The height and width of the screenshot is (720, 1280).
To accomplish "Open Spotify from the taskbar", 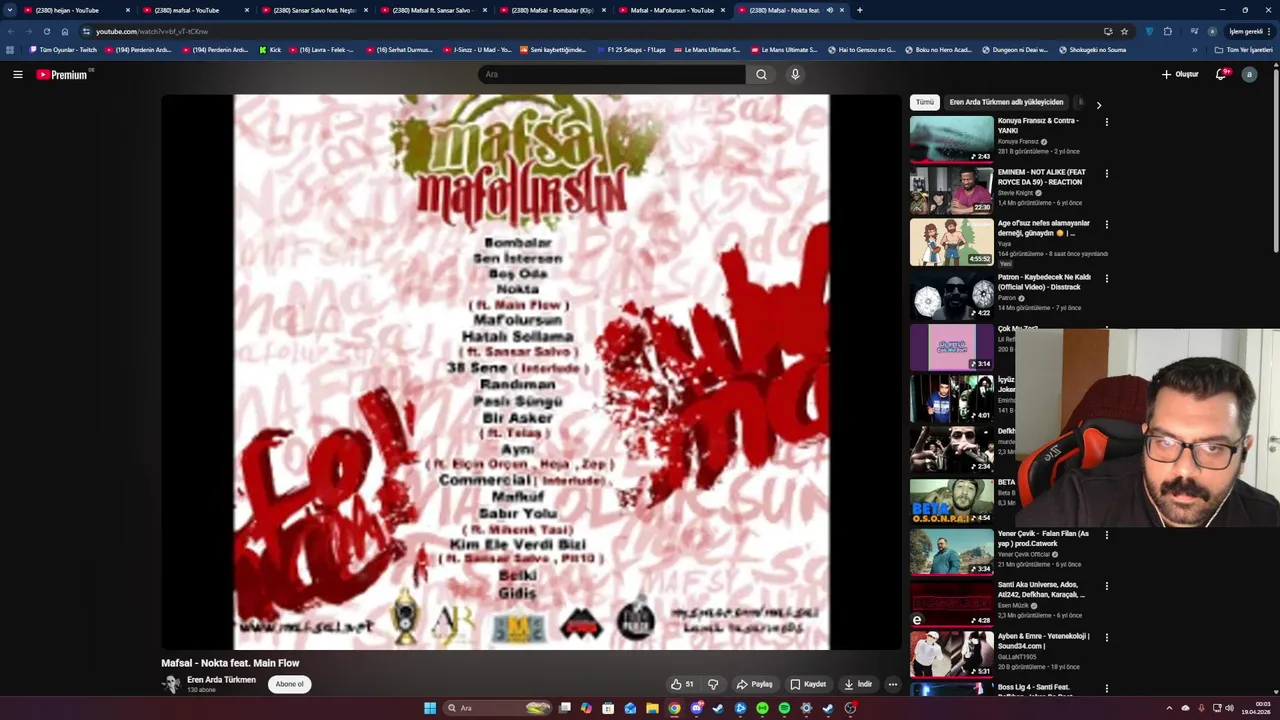I will coord(784,708).
